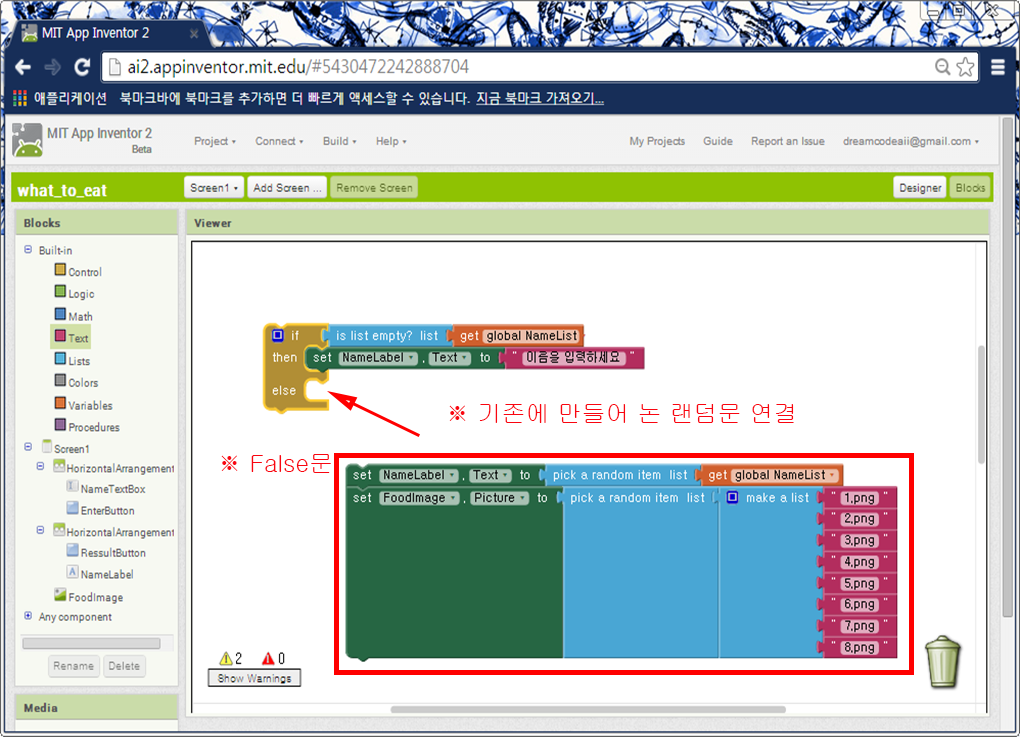Collapse the Built-in tree node

point(28,250)
